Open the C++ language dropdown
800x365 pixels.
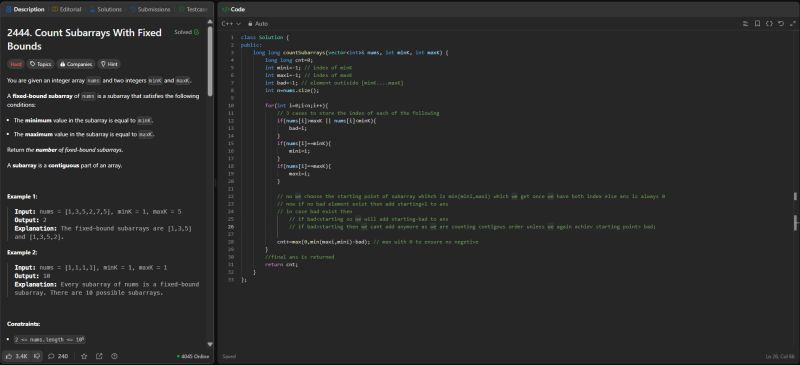click(x=231, y=23)
